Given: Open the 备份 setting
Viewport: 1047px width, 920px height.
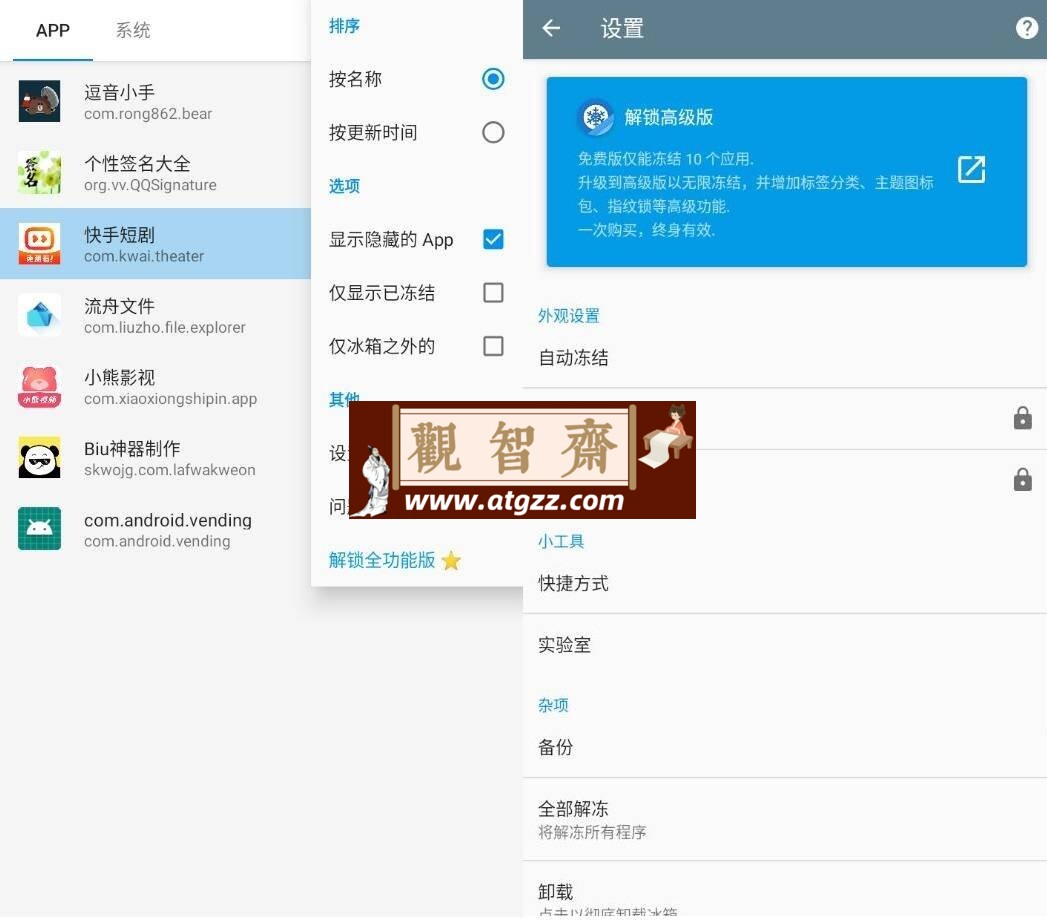Looking at the screenshot, I should coord(785,747).
